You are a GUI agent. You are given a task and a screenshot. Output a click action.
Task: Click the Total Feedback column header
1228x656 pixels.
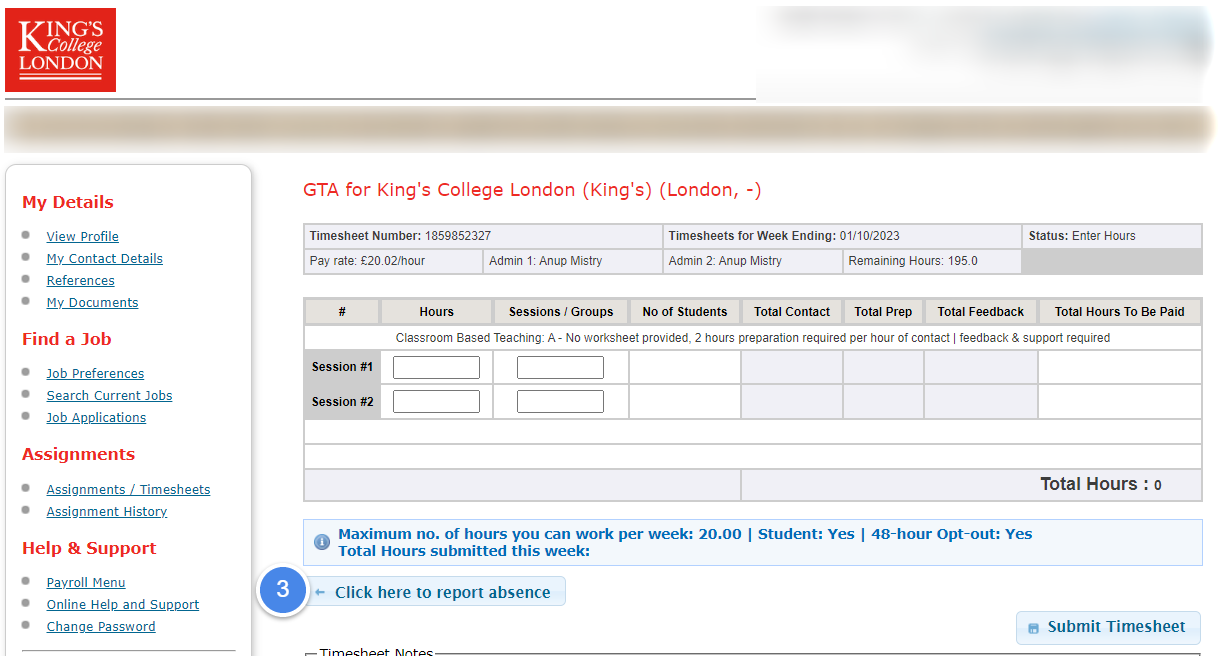(x=981, y=312)
